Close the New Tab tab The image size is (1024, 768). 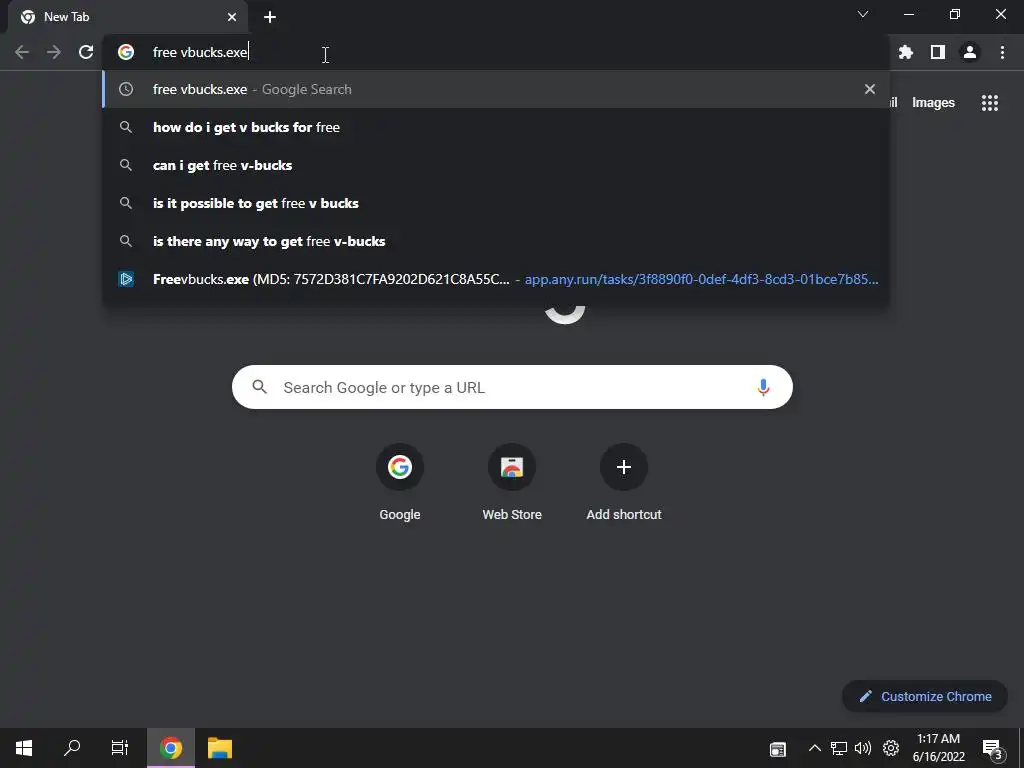[232, 17]
